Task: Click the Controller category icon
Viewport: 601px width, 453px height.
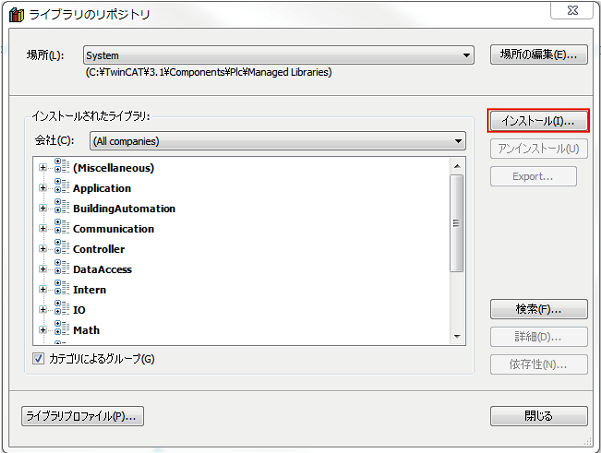Action: (61, 248)
